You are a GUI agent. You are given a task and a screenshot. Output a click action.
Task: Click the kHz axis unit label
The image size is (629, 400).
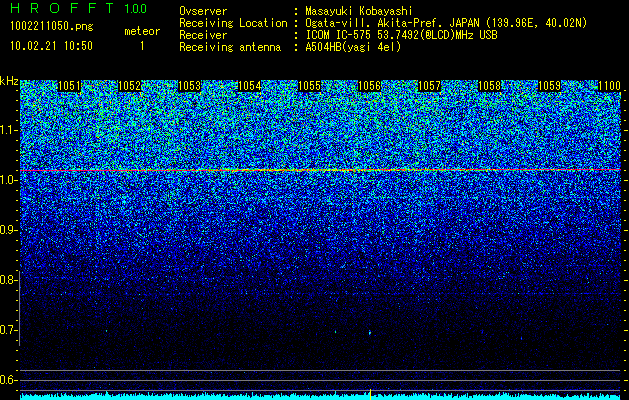click(9, 81)
